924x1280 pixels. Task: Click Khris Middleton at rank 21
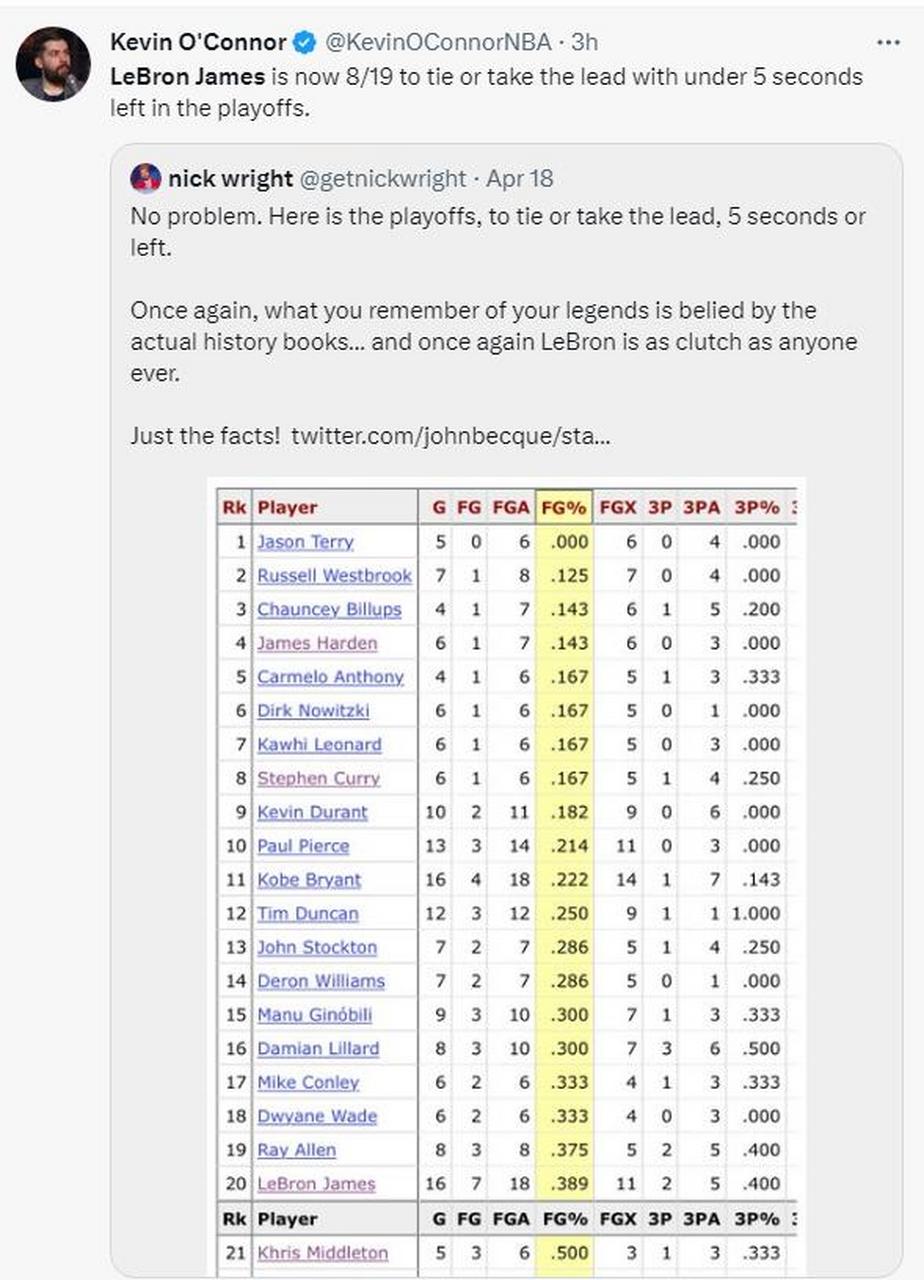pos(322,1253)
